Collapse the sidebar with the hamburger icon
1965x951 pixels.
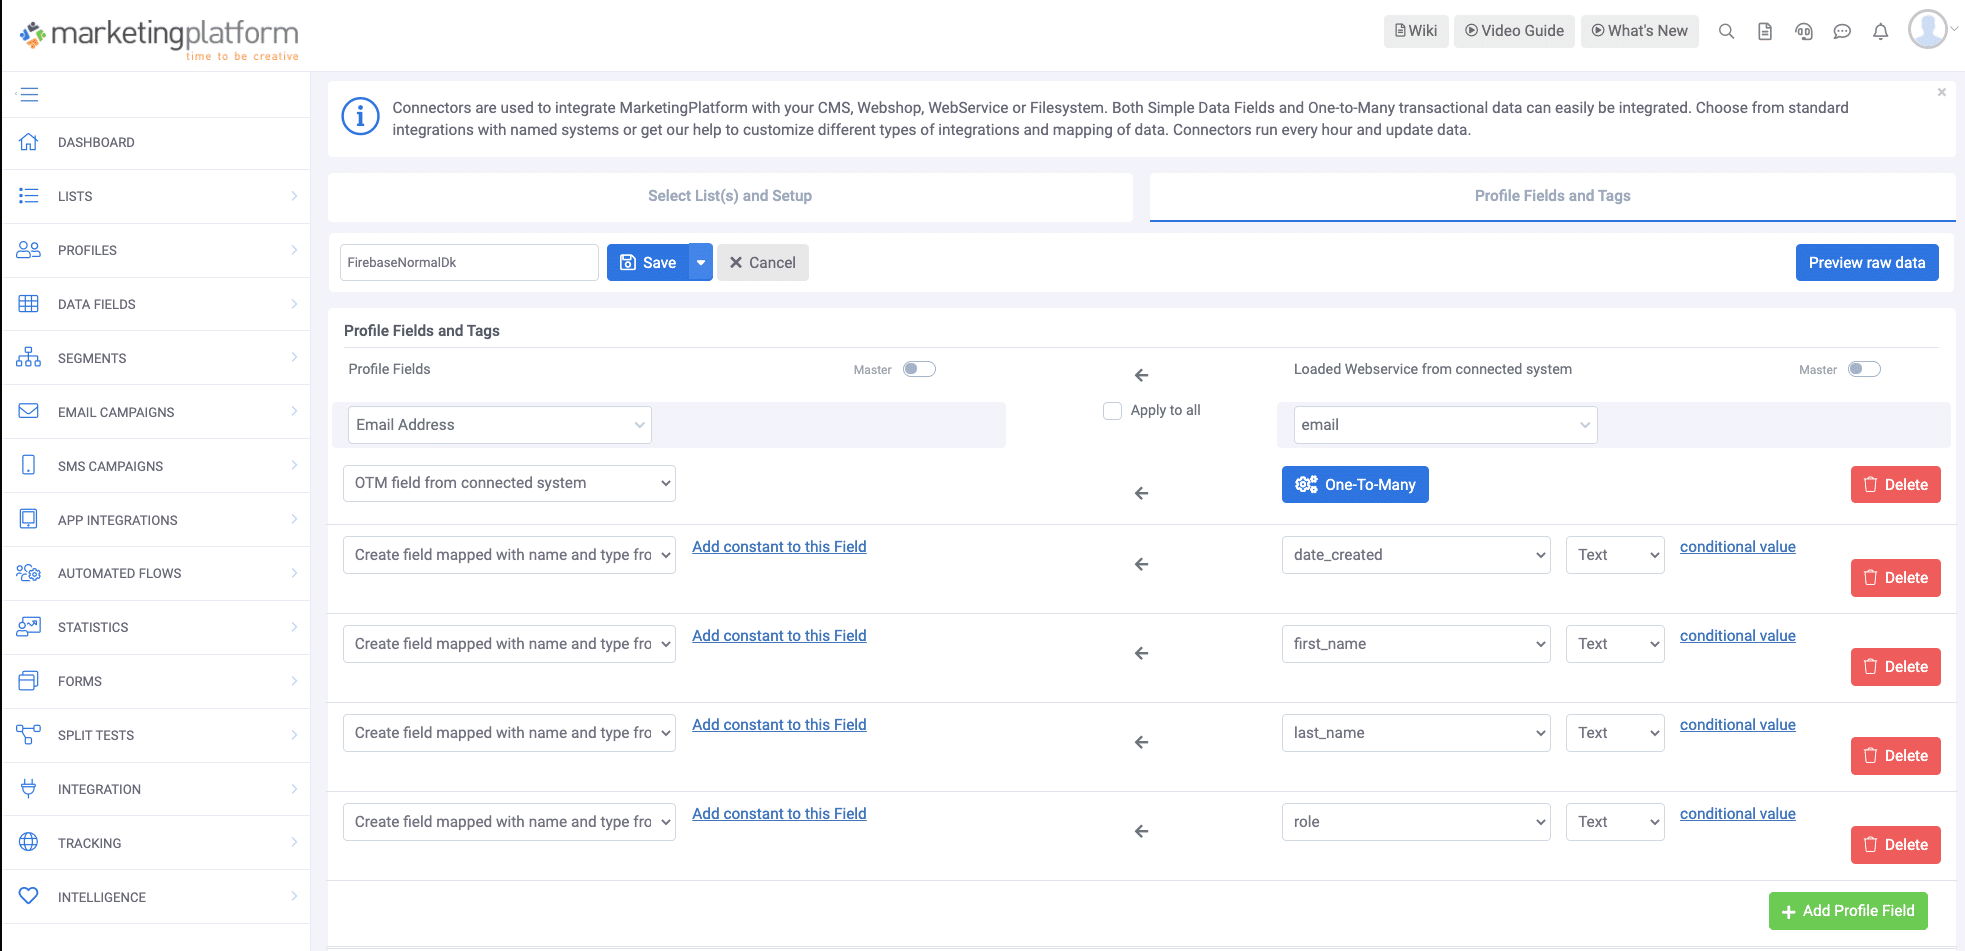pos(29,95)
